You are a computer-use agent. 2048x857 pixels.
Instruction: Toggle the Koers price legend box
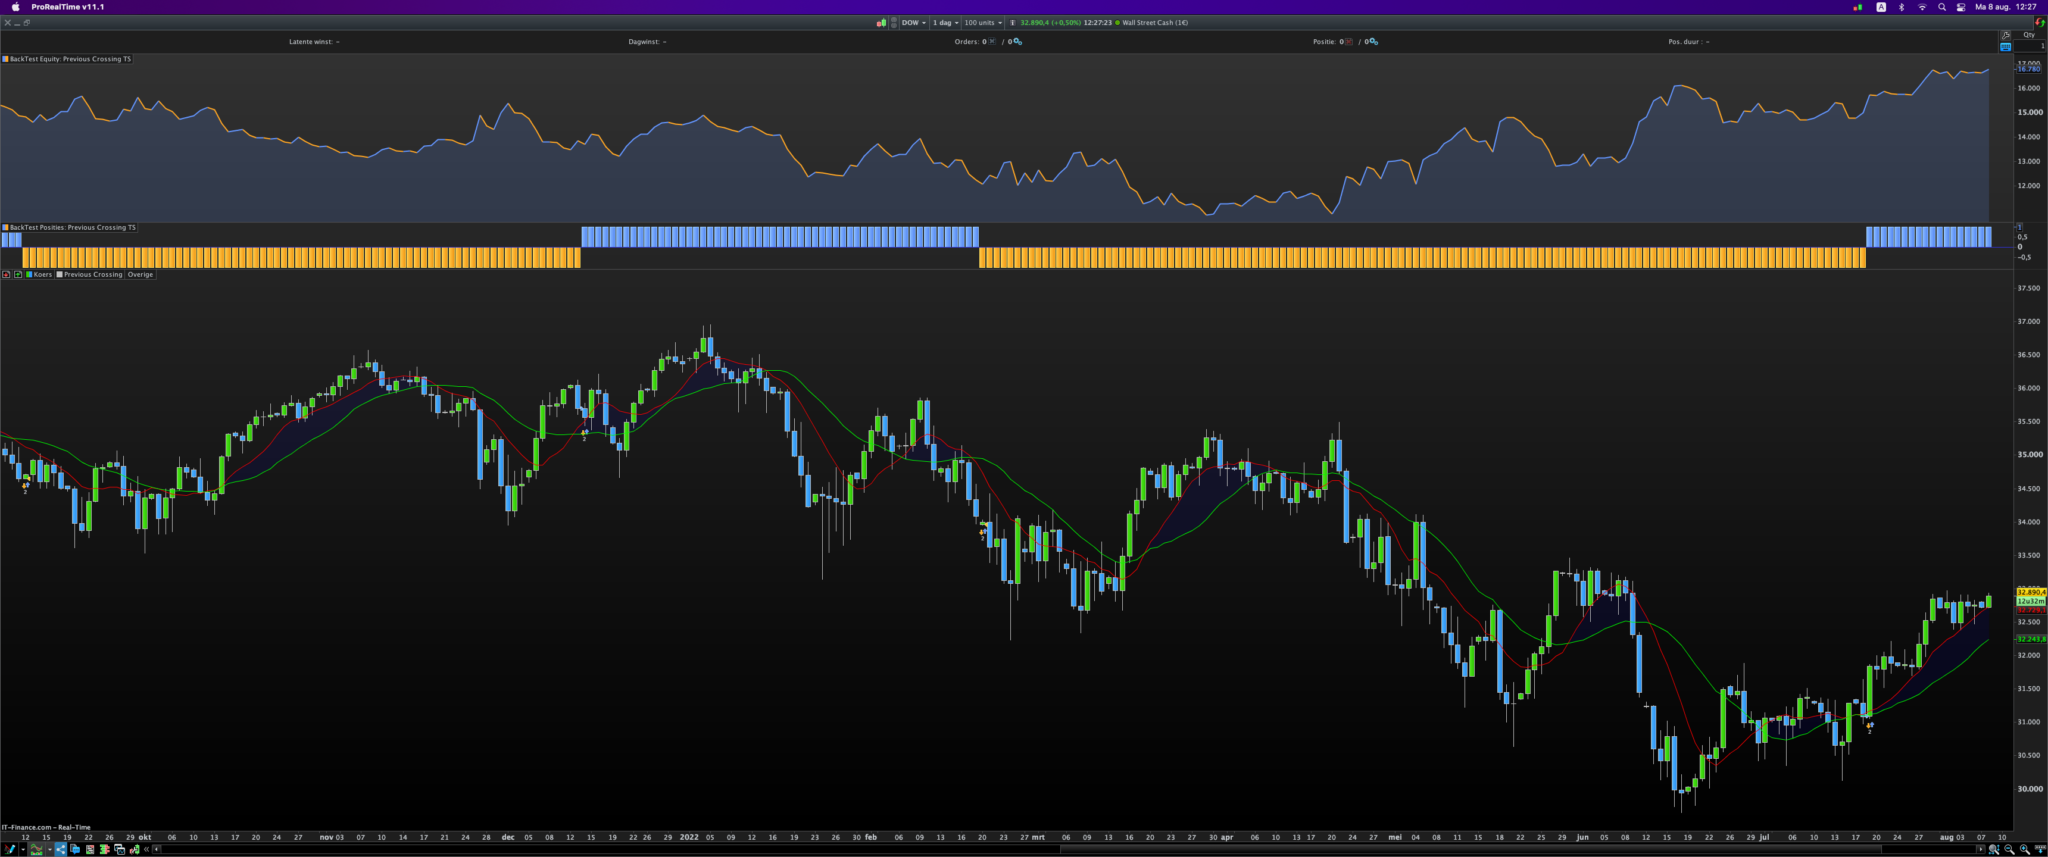39,274
